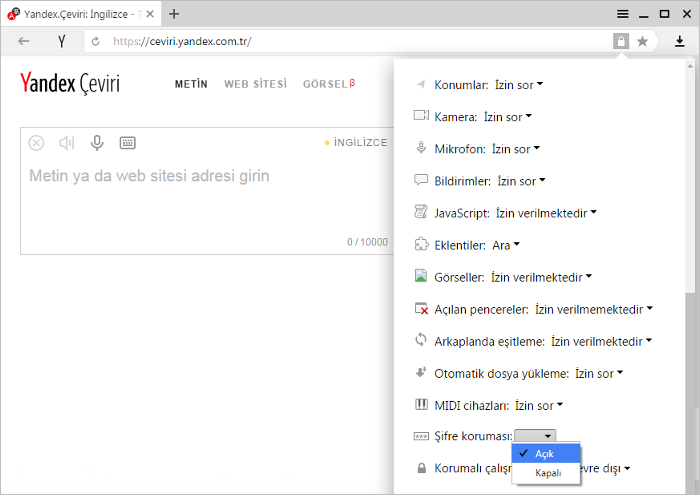Click the Açılan pencereler popup icon
700x495 pixels.
click(x=421, y=308)
